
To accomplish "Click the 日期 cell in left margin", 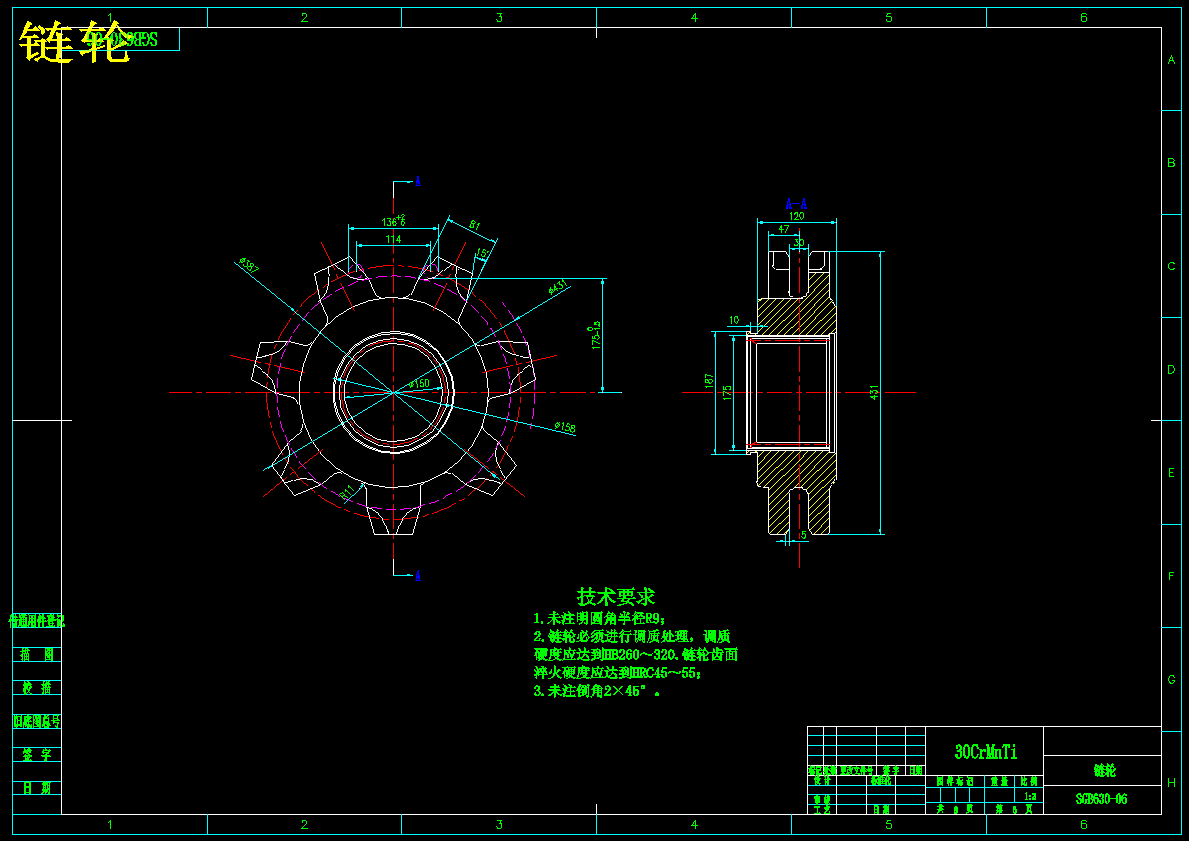I will (36, 788).
